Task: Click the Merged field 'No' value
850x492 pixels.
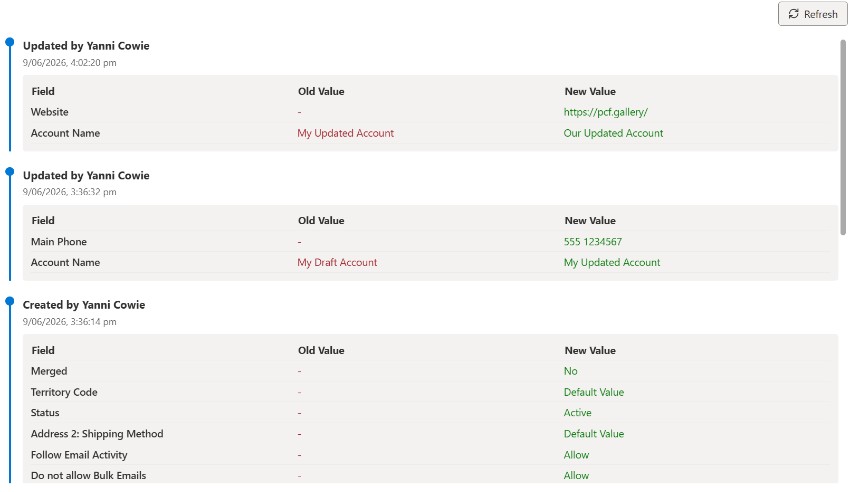Action: point(570,371)
